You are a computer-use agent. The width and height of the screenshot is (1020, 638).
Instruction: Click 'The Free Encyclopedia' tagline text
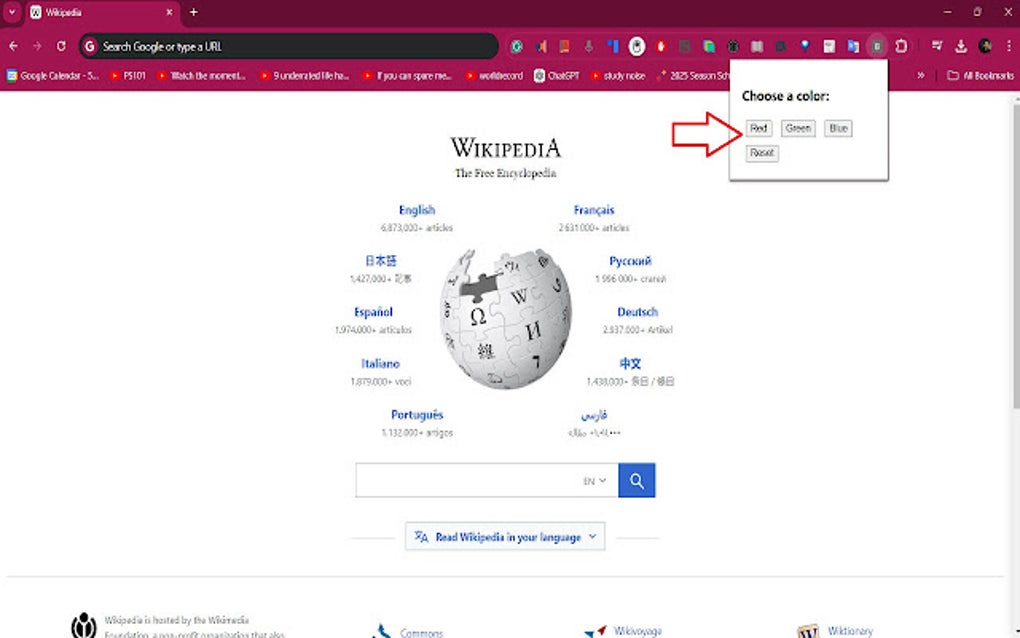click(505, 173)
